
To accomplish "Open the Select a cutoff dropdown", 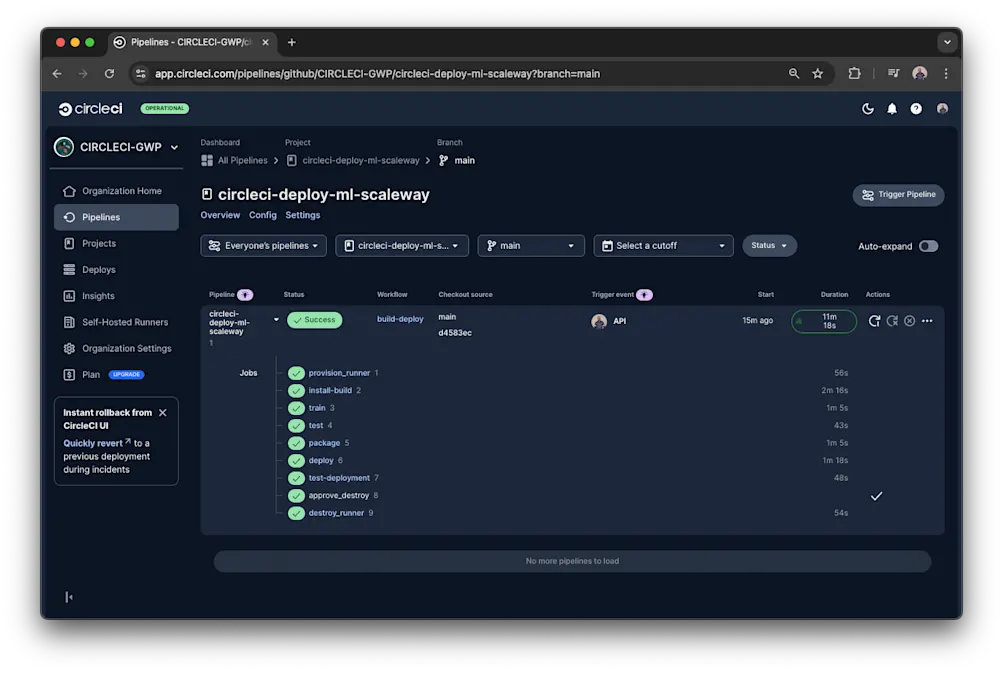I will tap(663, 245).
